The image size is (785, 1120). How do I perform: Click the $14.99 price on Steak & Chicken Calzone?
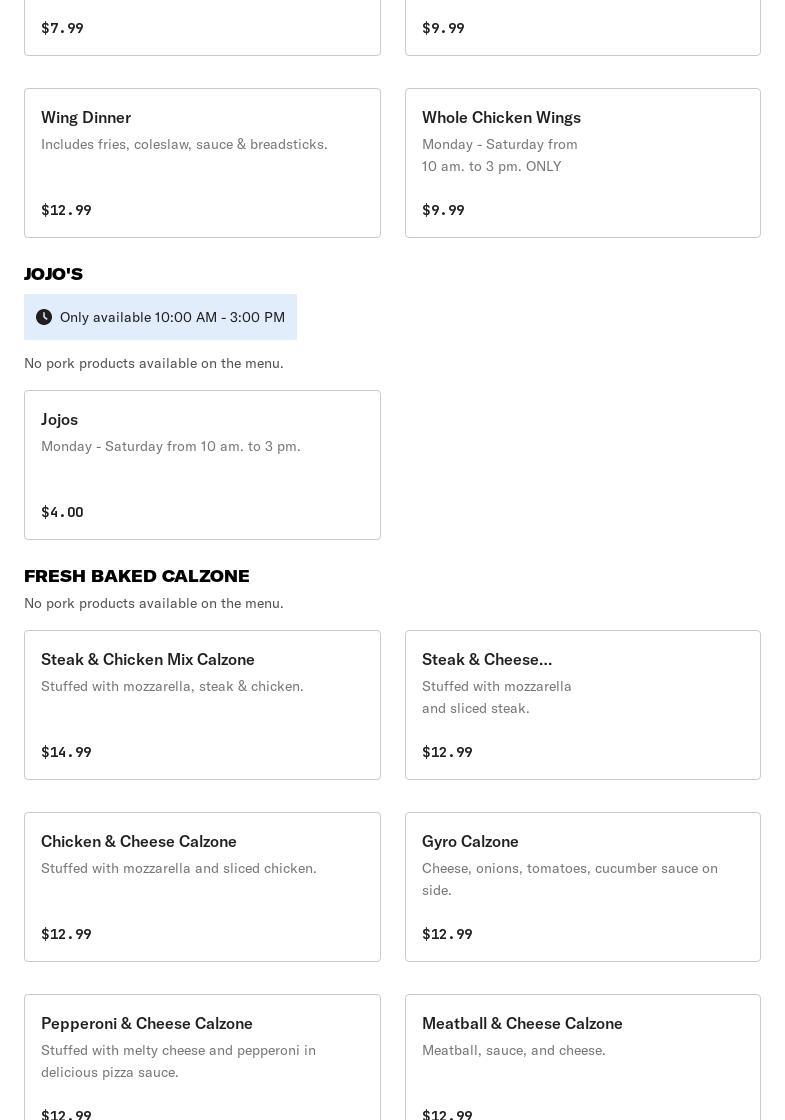point(66,752)
